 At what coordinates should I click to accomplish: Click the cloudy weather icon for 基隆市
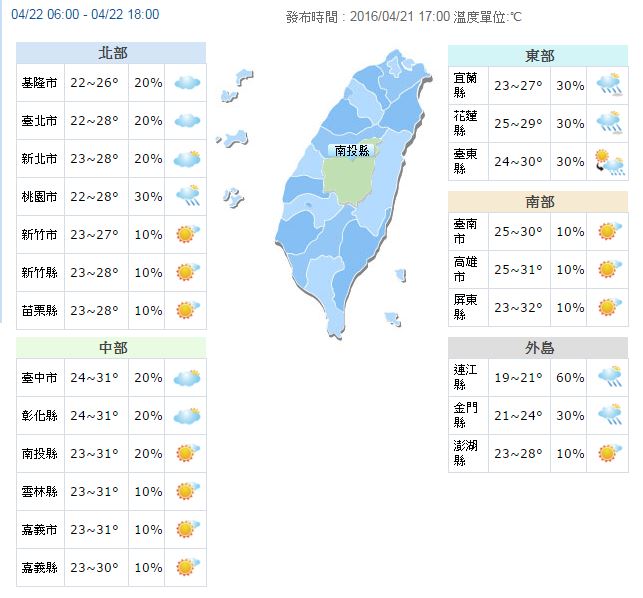[187, 83]
